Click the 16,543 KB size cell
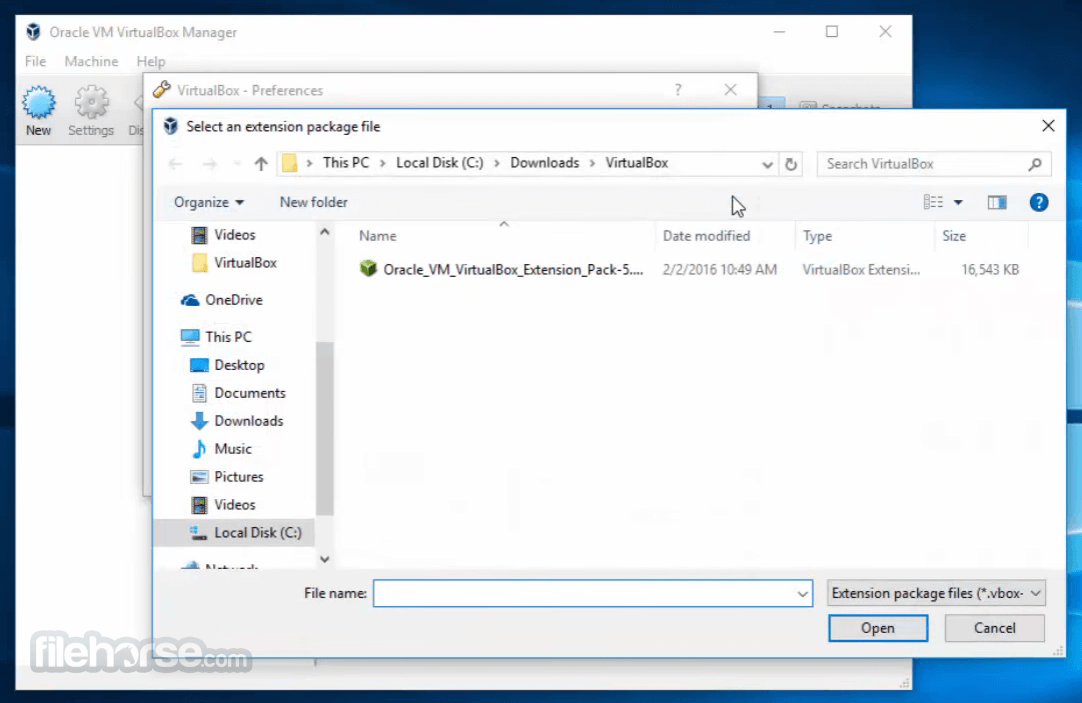 pyautogui.click(x=990, y=270)
